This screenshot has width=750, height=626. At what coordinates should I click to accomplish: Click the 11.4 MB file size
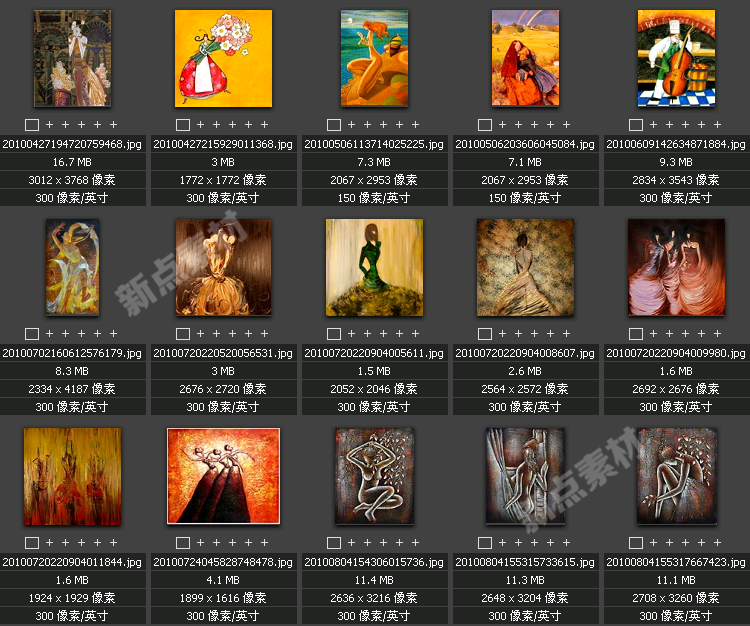click(x=375, y=580)
